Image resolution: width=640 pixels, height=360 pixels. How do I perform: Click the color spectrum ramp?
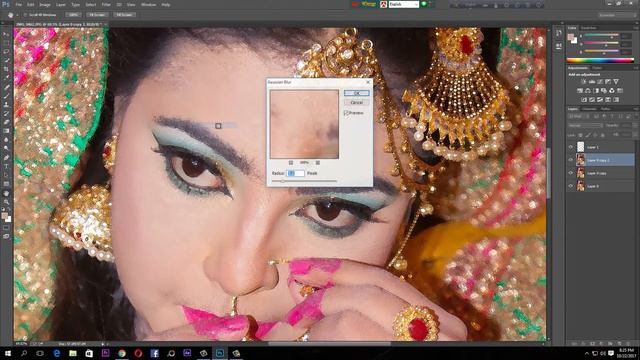point(600,60)
